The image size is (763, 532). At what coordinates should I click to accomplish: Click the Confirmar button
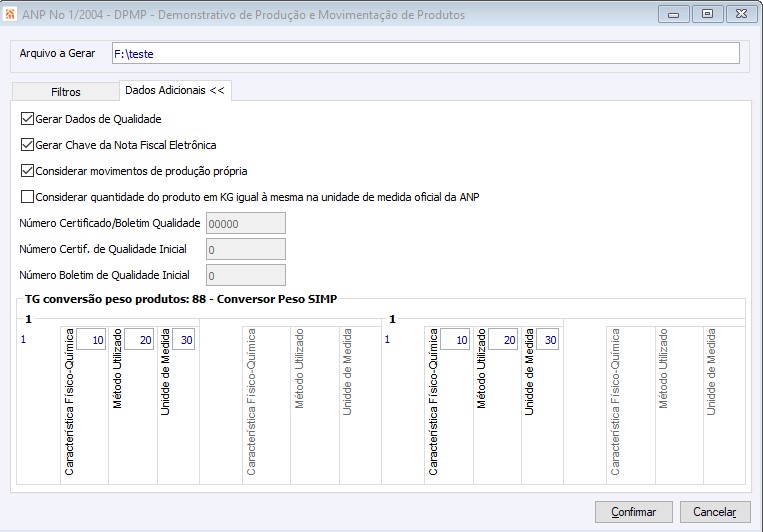(634, 512)
